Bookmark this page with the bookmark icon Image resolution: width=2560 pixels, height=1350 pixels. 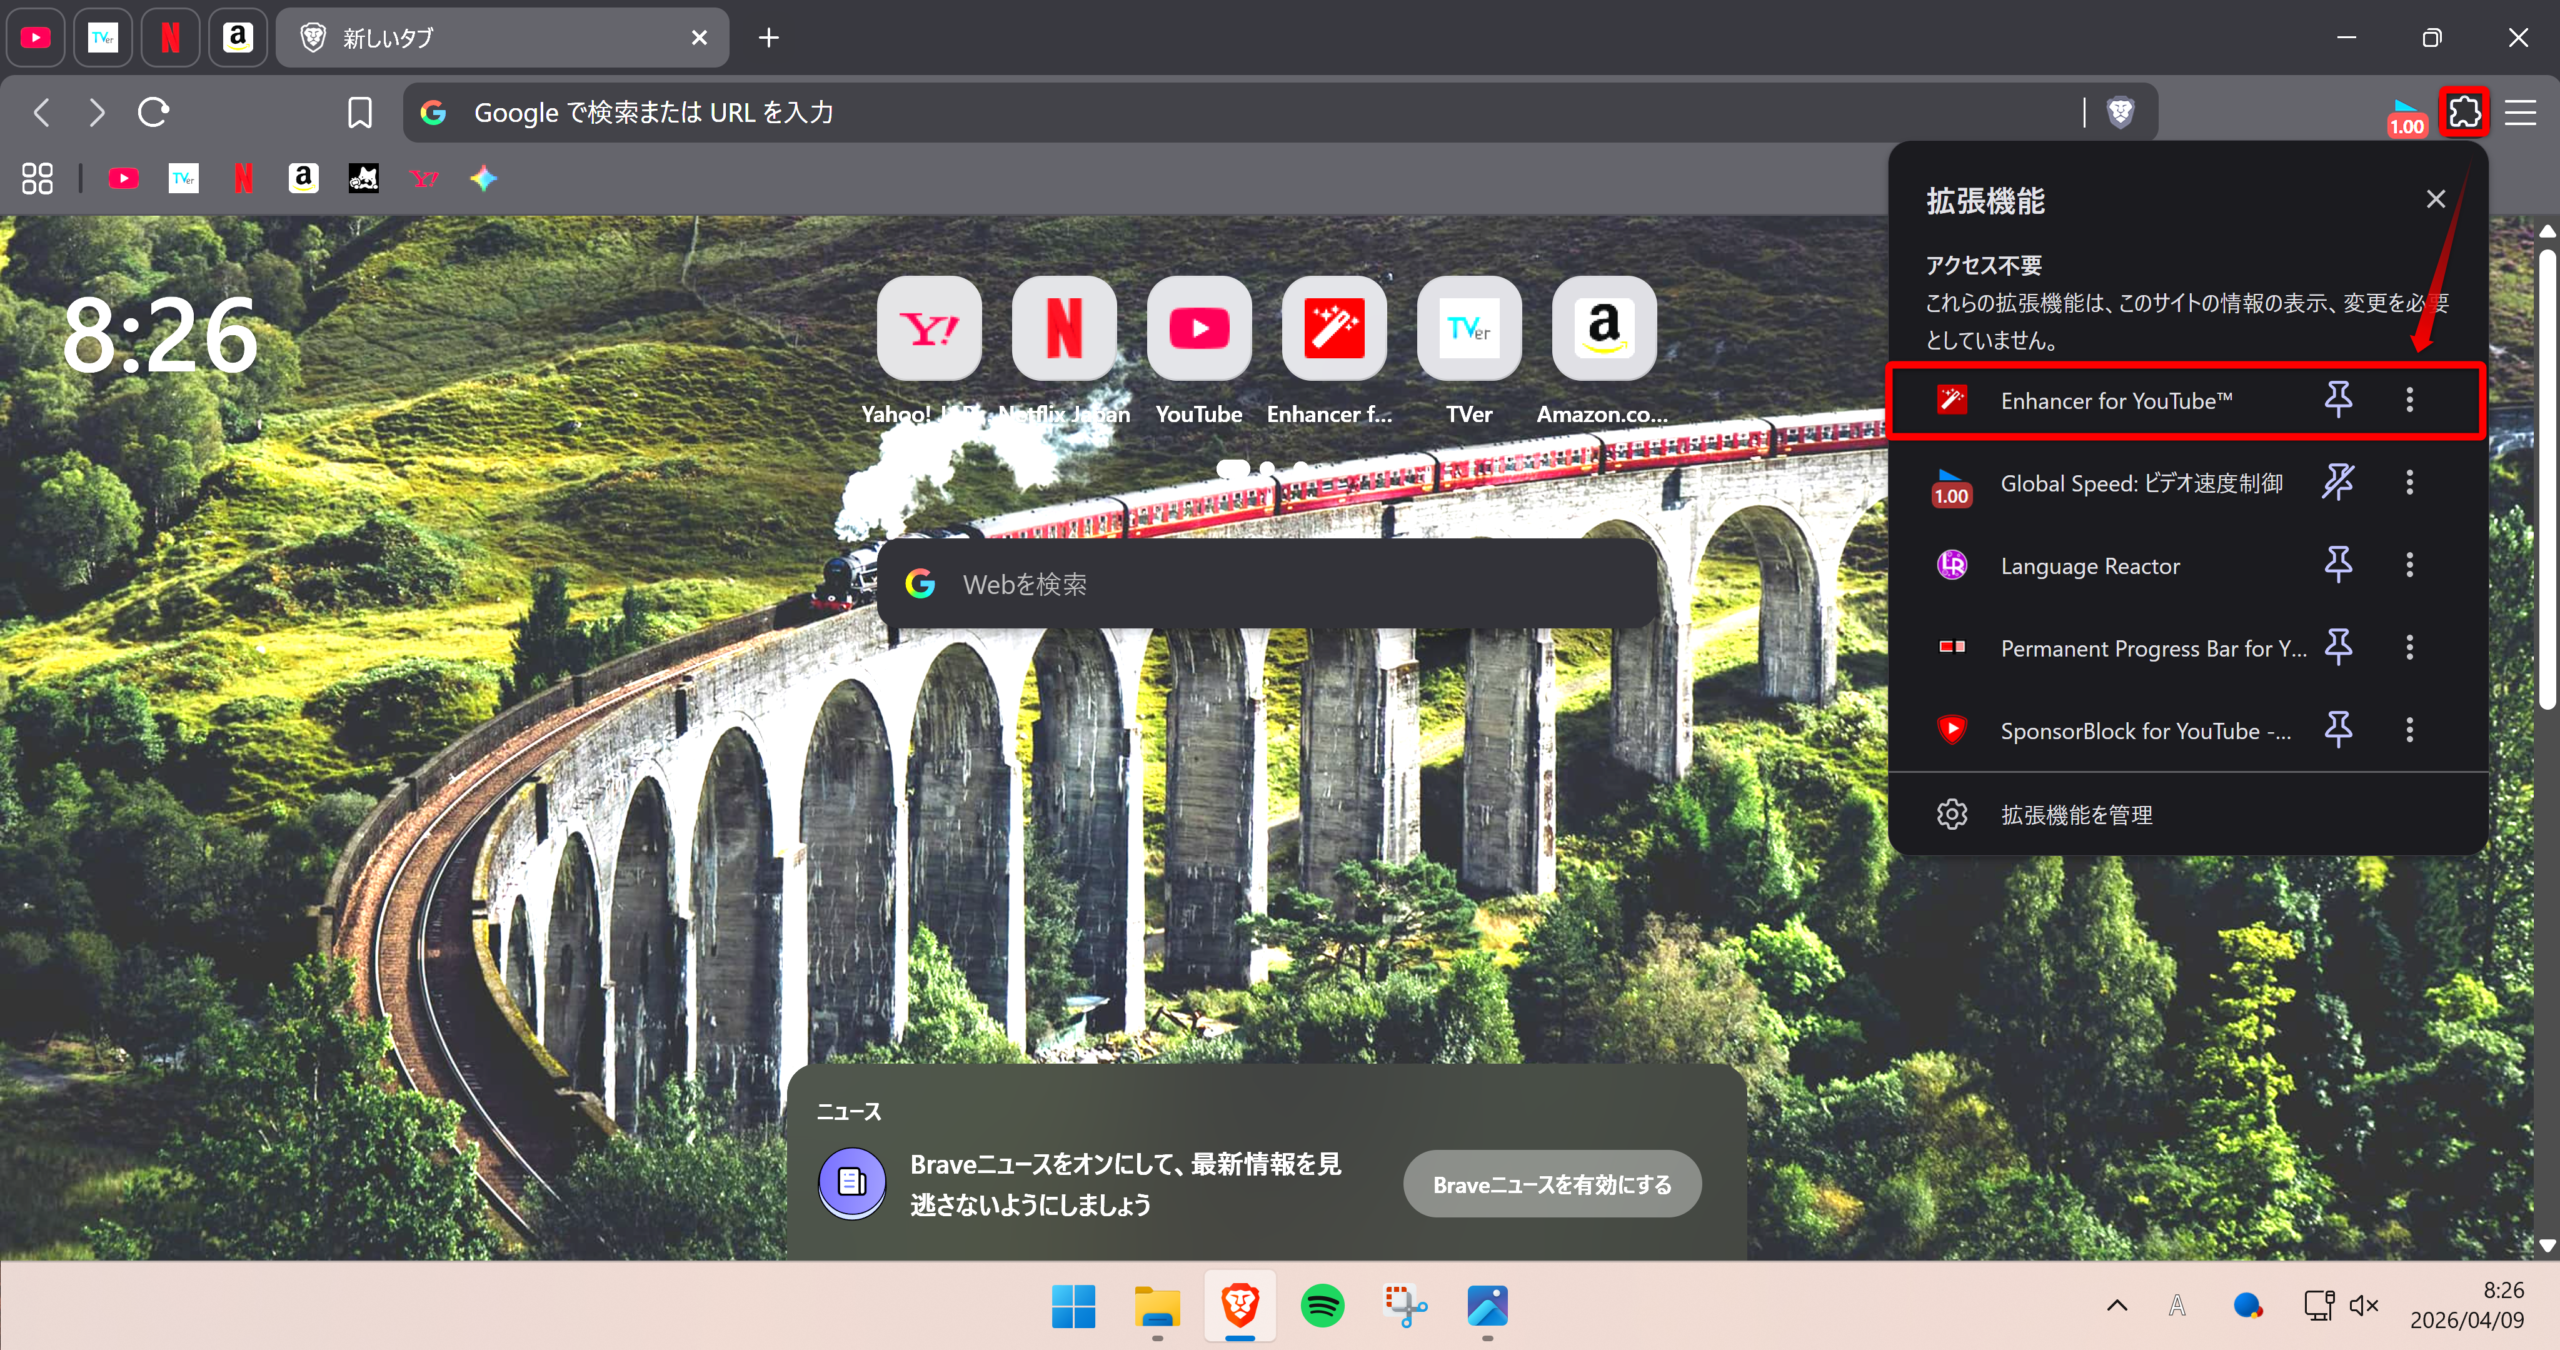click(x=360, y=112)
